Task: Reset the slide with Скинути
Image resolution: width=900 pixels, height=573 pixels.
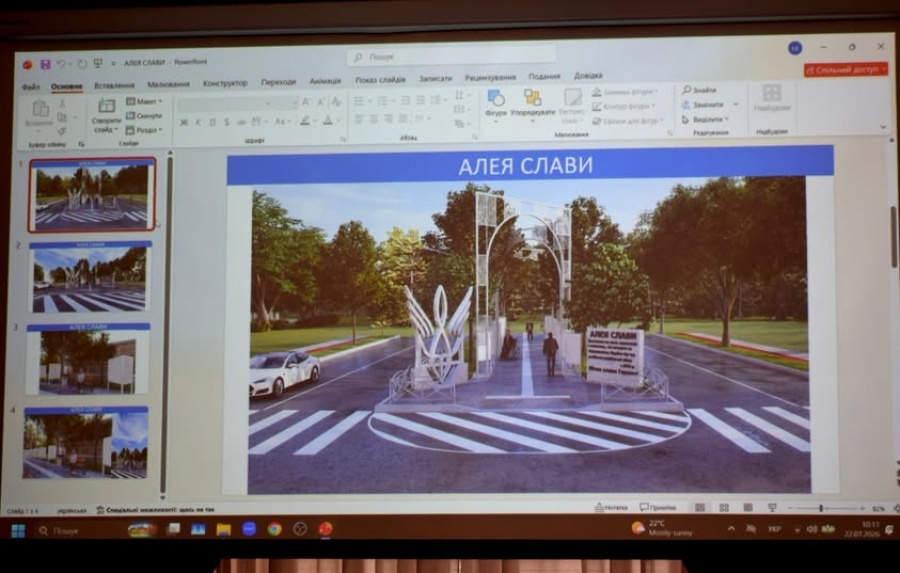Action: (x=144, y=116)
